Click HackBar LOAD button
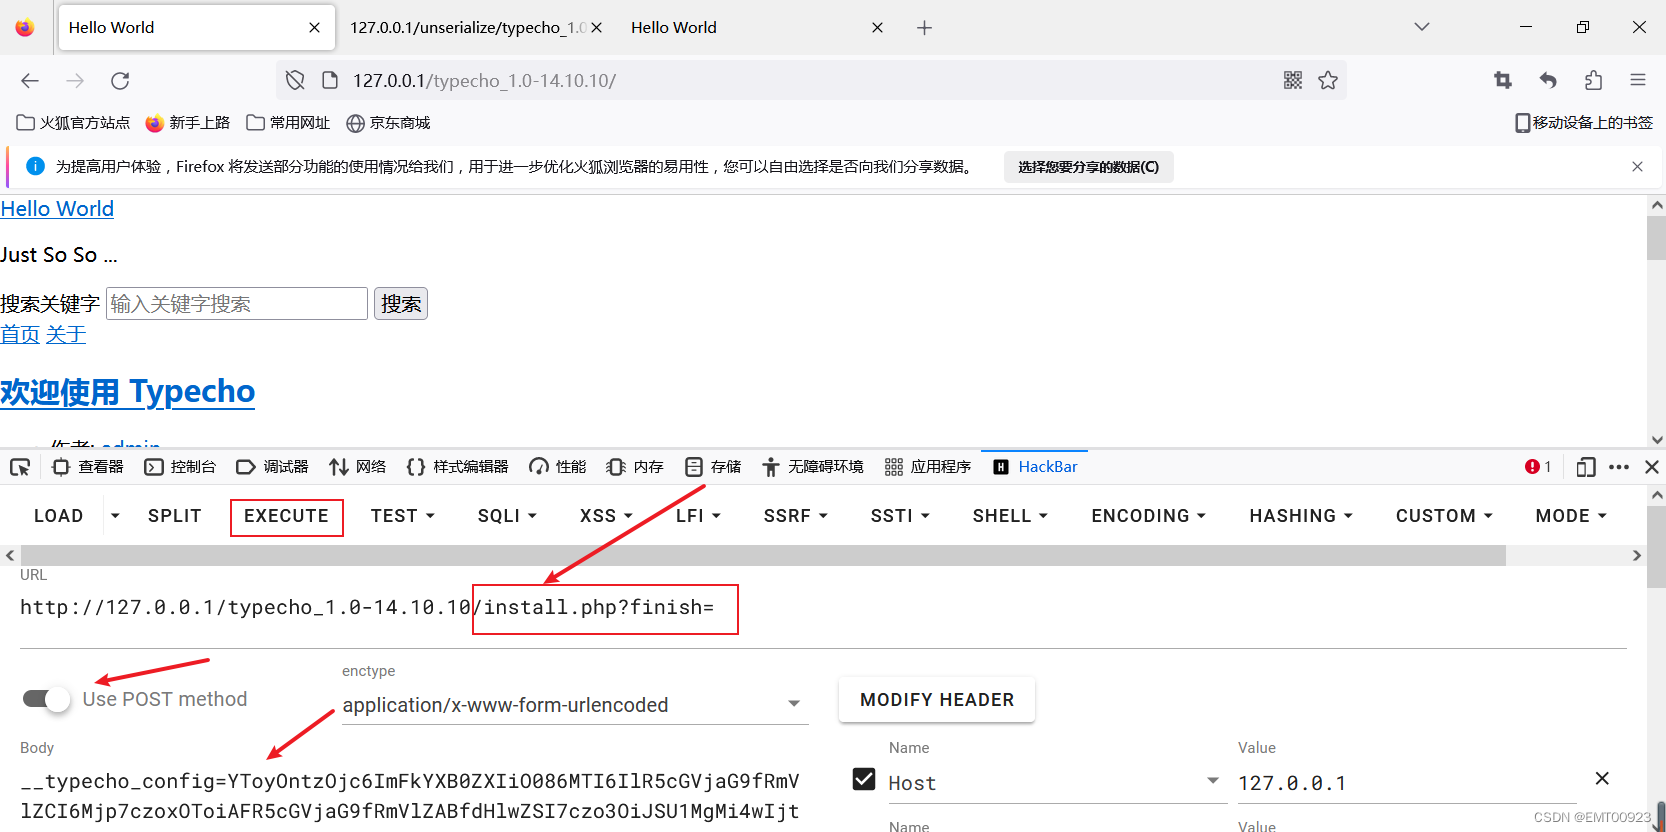1666x832 pixels. click(59, 516)
